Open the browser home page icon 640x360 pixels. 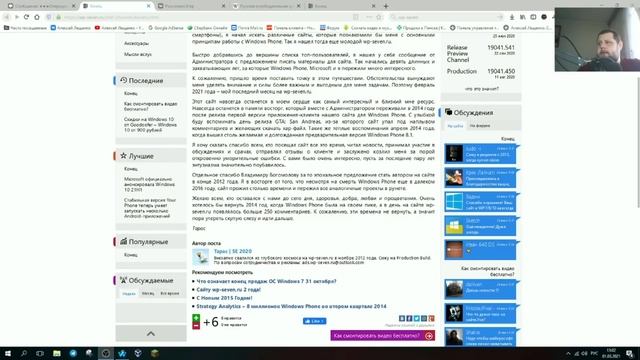click(37, 17)
